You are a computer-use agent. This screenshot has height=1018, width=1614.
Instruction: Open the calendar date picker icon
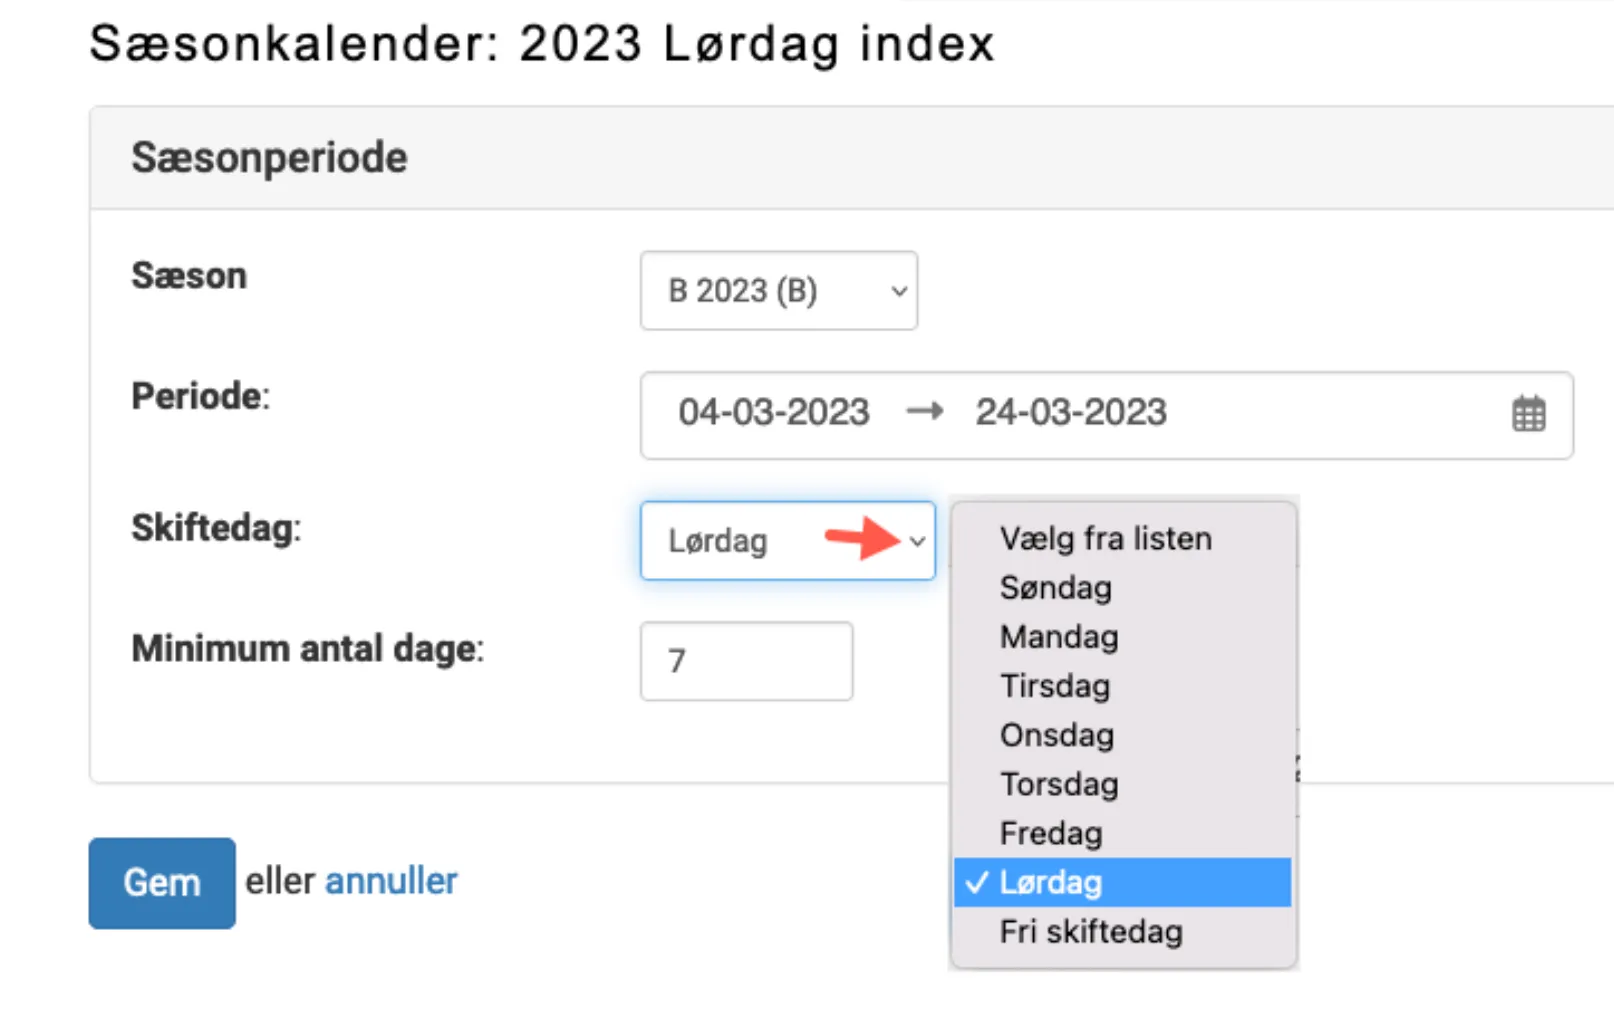(1528, 413)
